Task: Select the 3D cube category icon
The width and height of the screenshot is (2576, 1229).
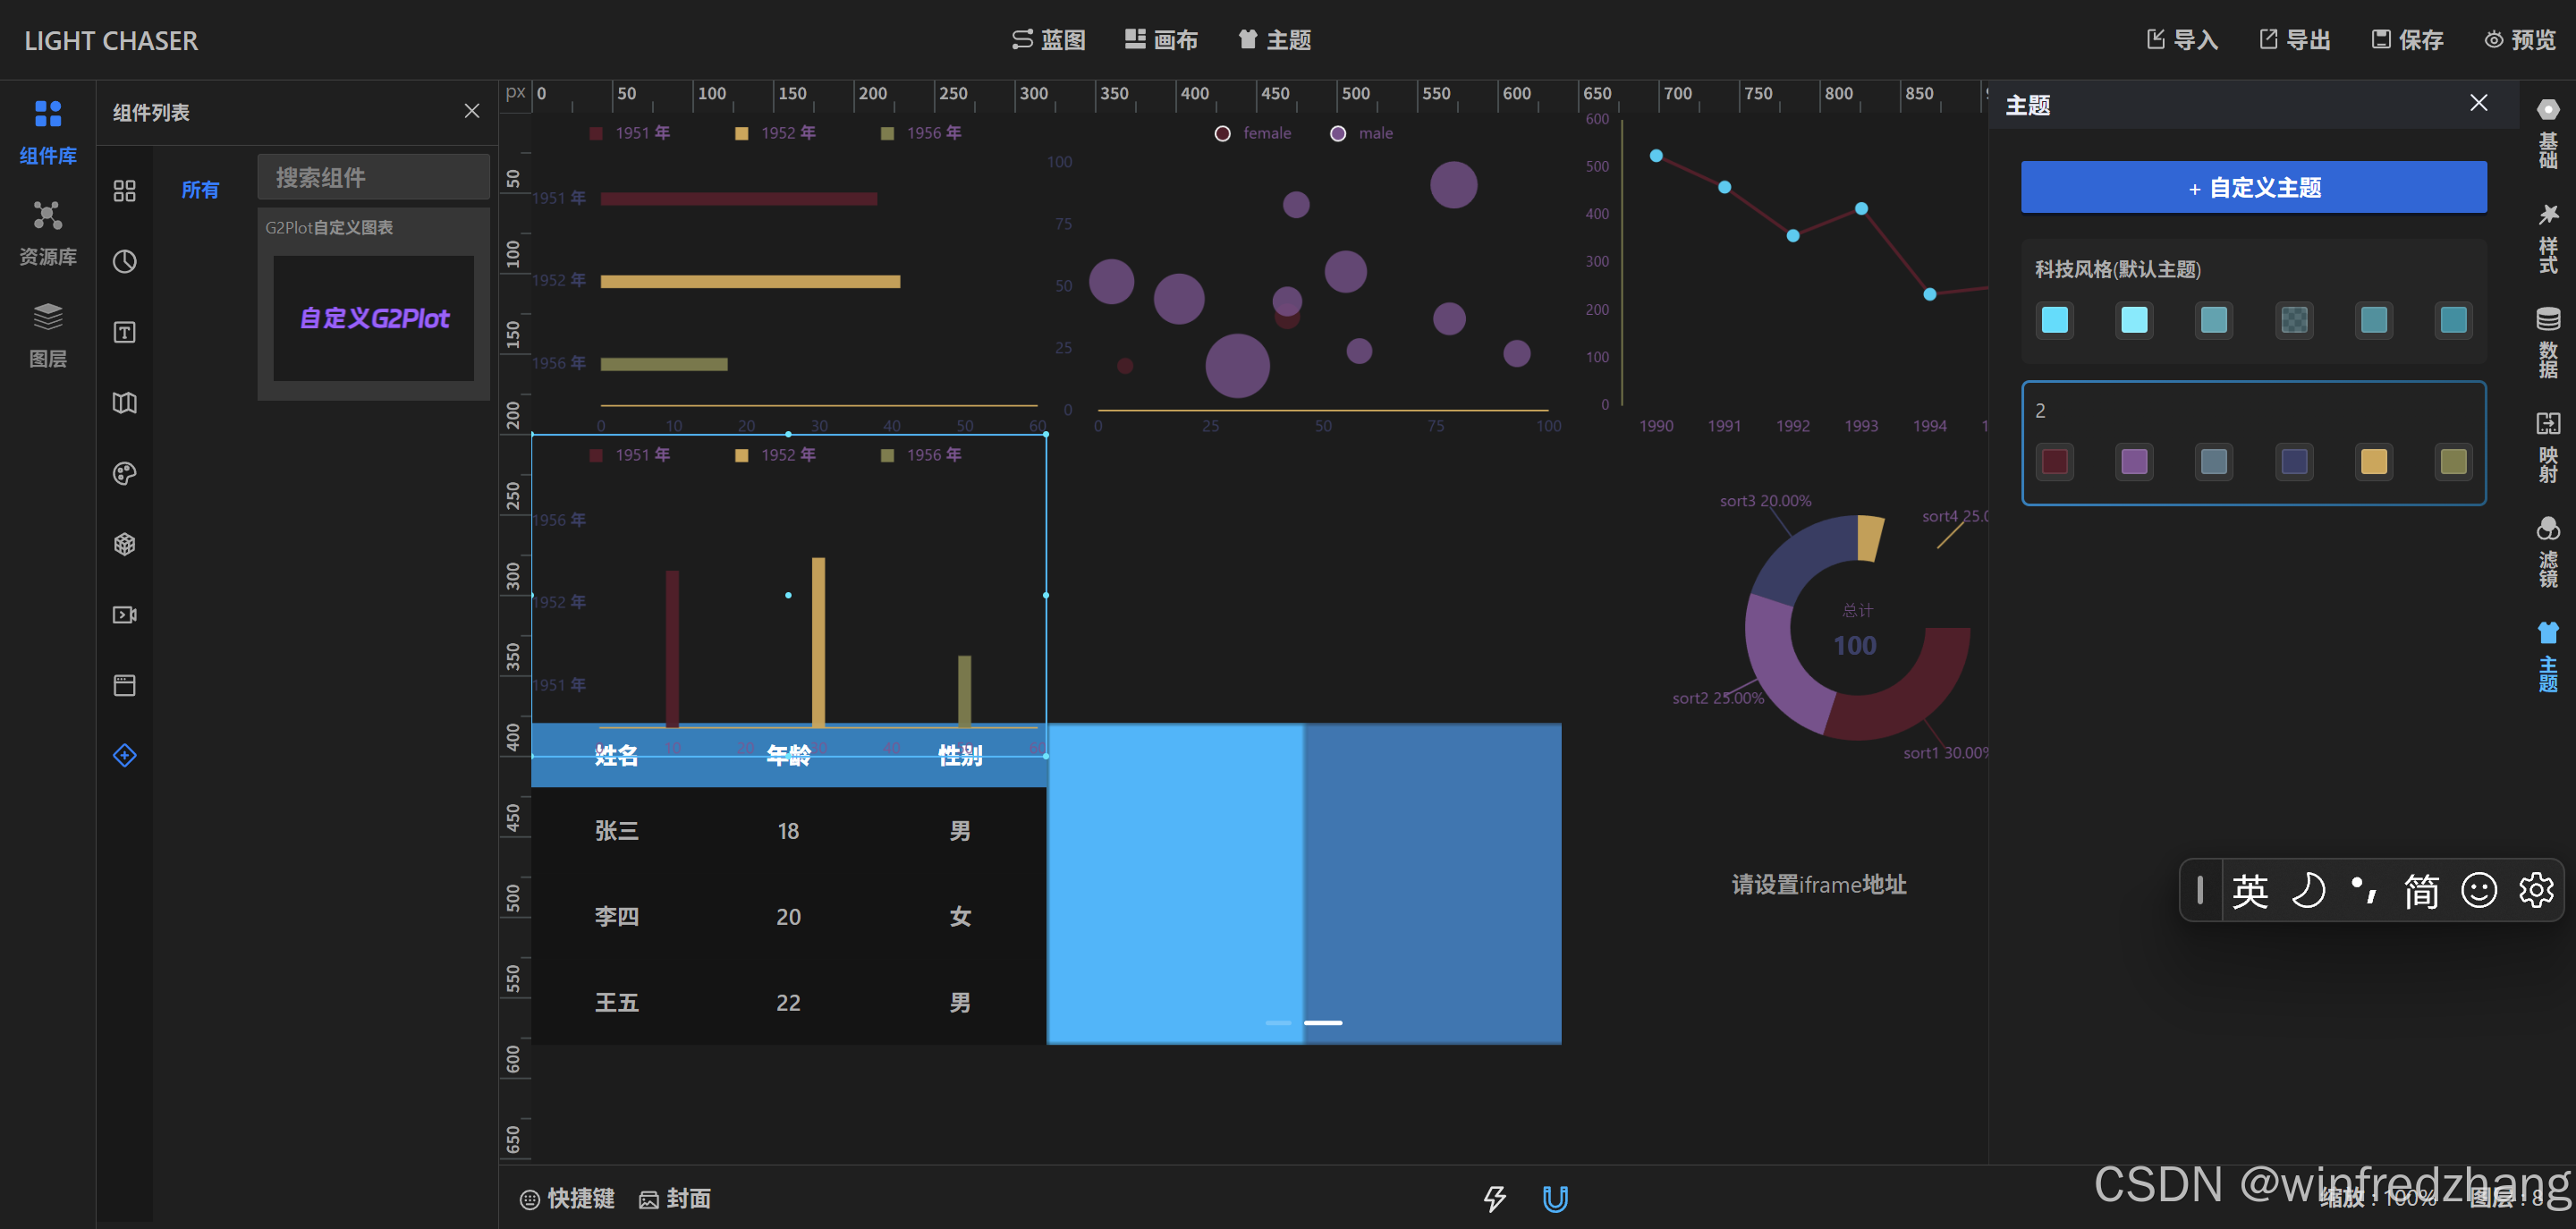Action: [124, 544]
